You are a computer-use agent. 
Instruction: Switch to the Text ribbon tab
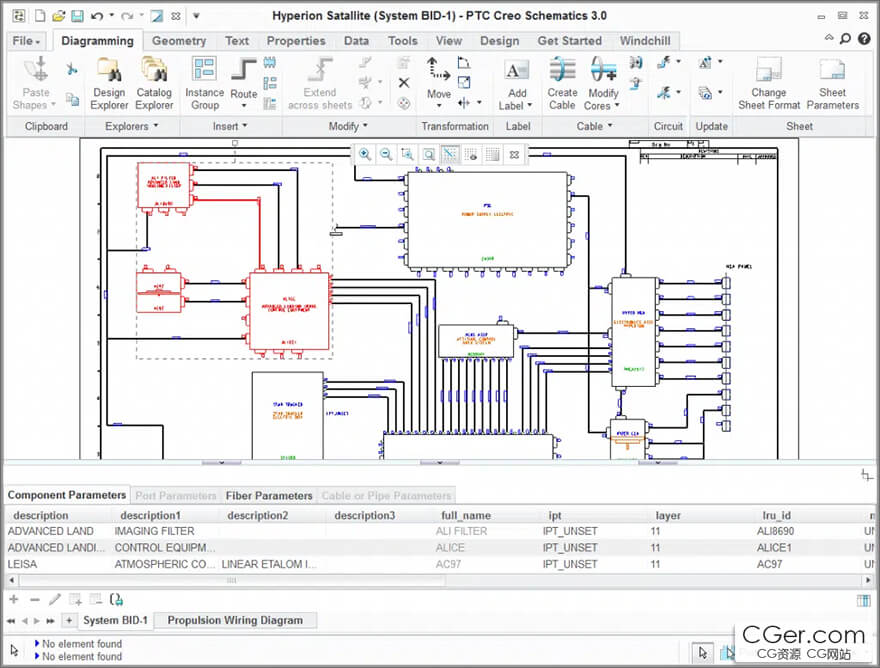point(237,41)
